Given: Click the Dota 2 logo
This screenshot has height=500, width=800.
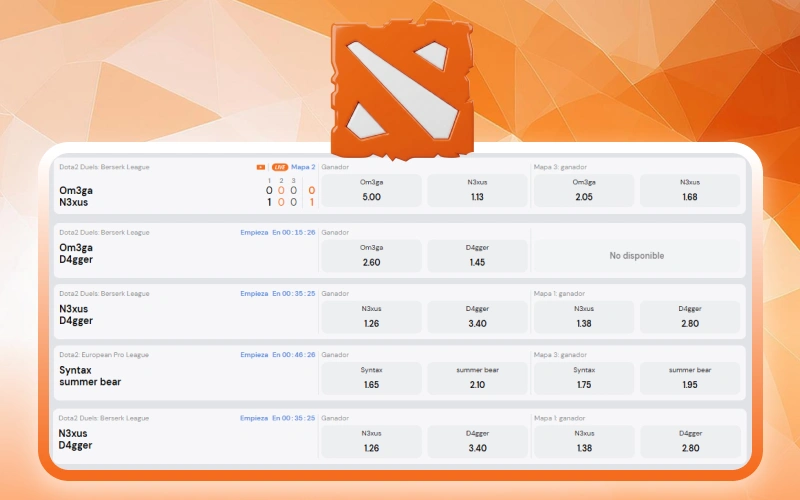Looking at the screenshot, I should point(402,89).
